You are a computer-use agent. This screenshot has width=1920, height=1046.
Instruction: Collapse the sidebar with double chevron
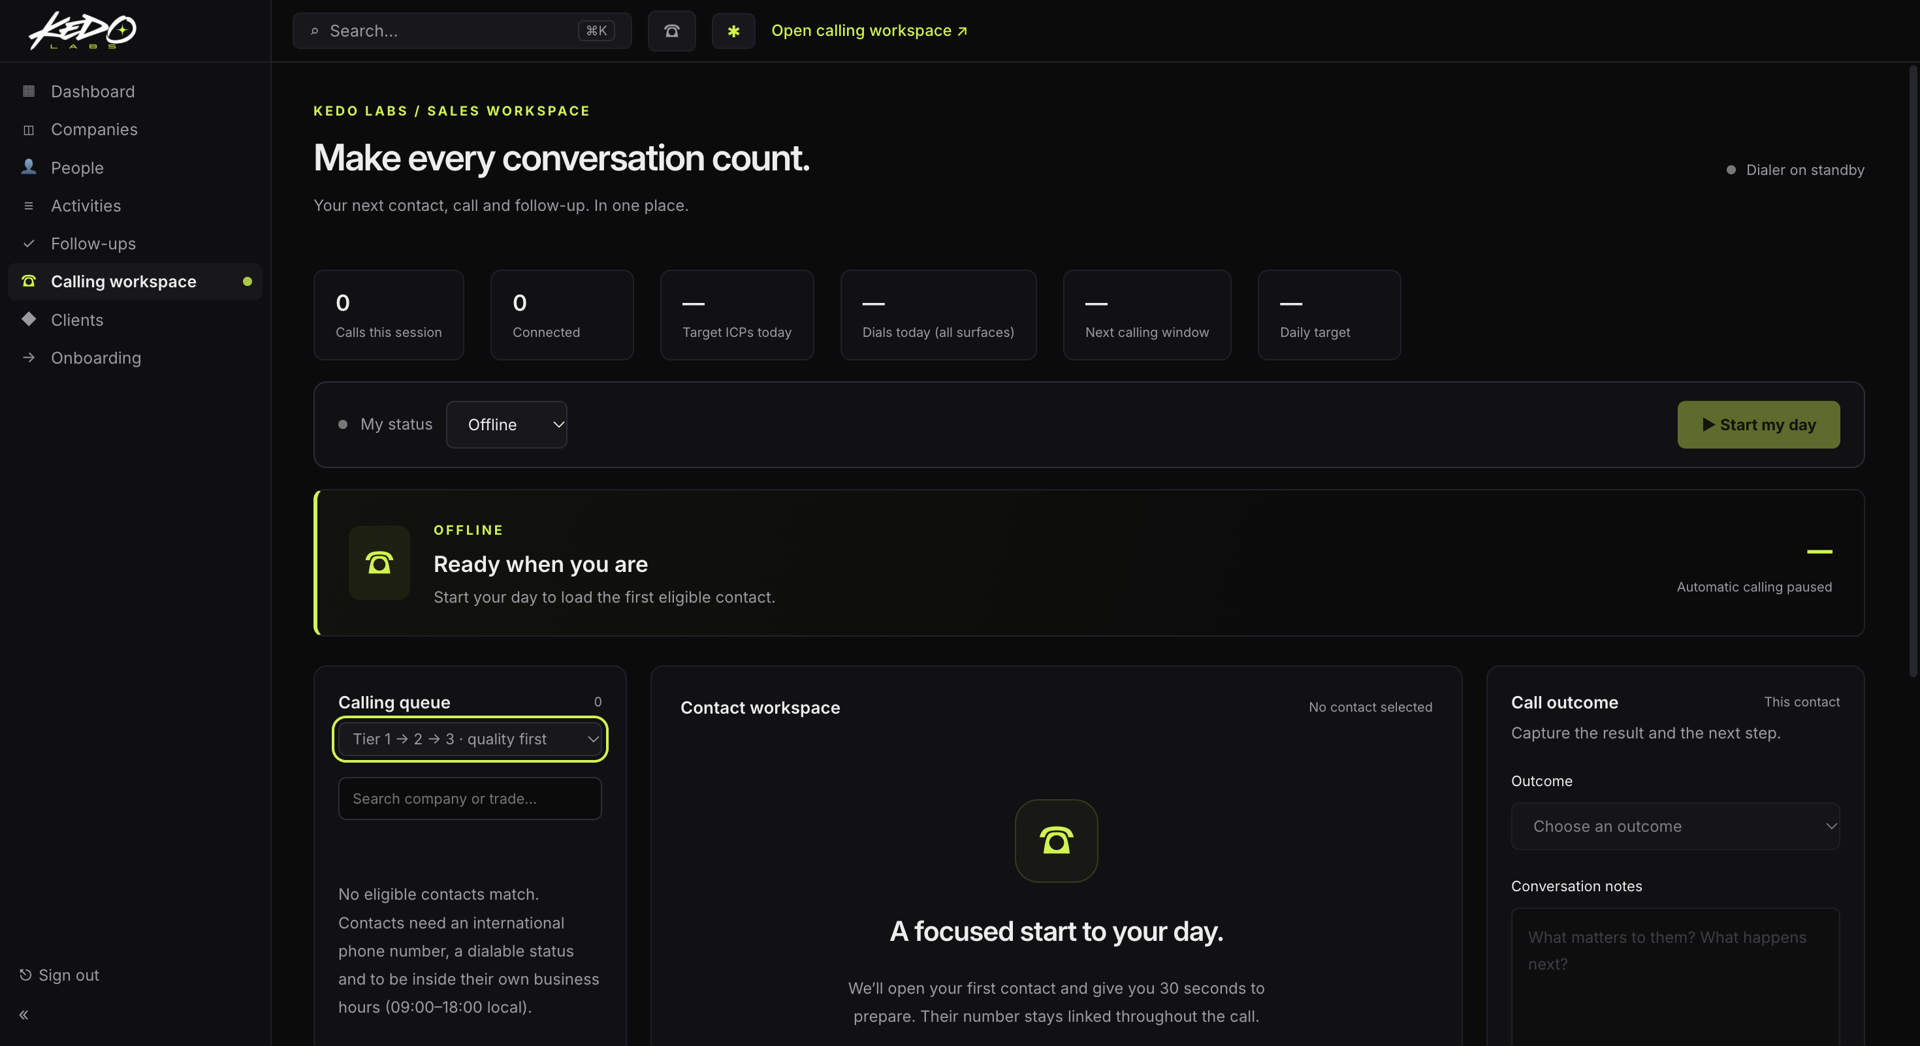(x=24, y=1015)
